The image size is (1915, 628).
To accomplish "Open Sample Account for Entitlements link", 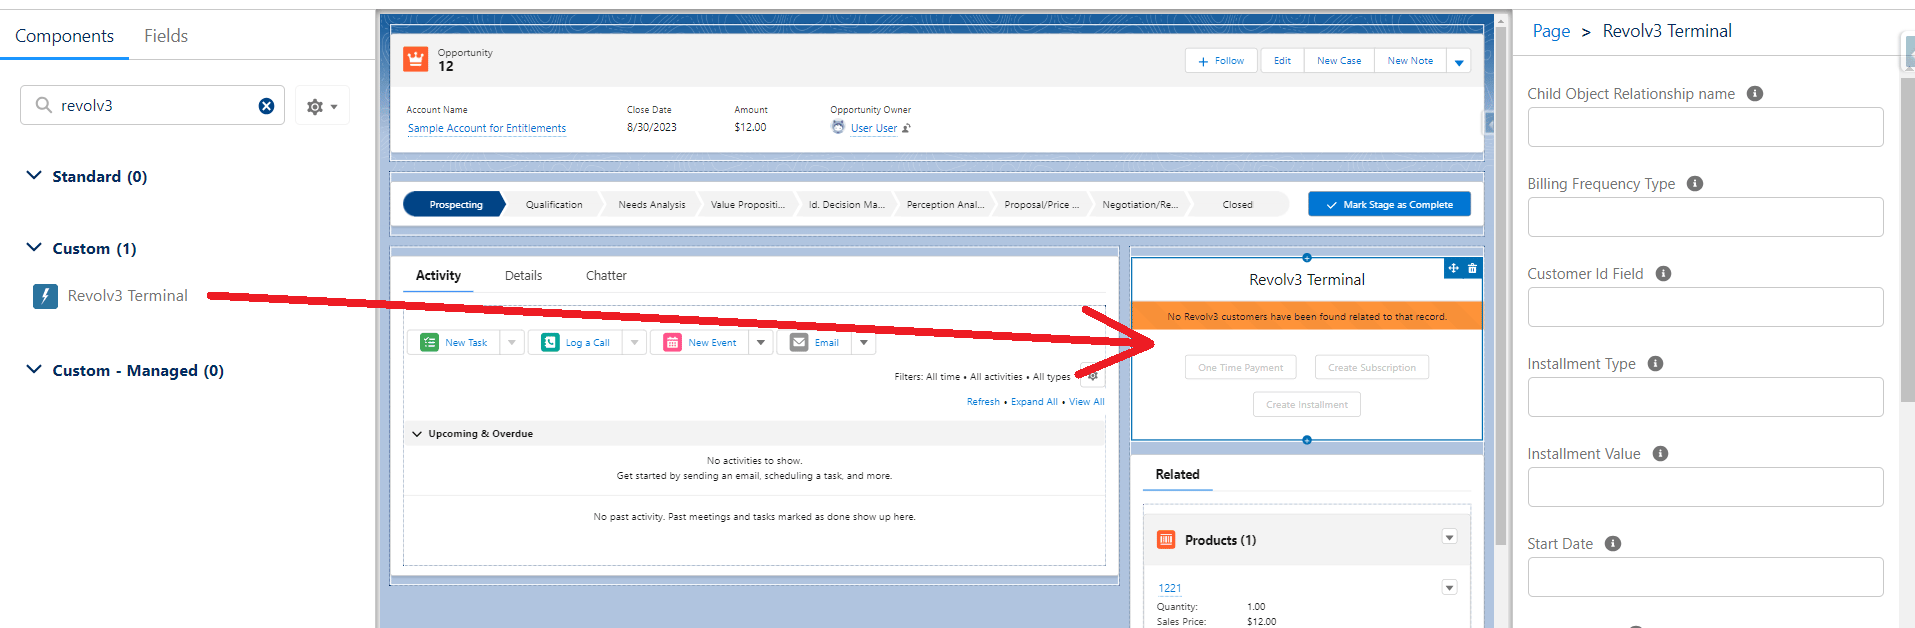I will 487,128.
